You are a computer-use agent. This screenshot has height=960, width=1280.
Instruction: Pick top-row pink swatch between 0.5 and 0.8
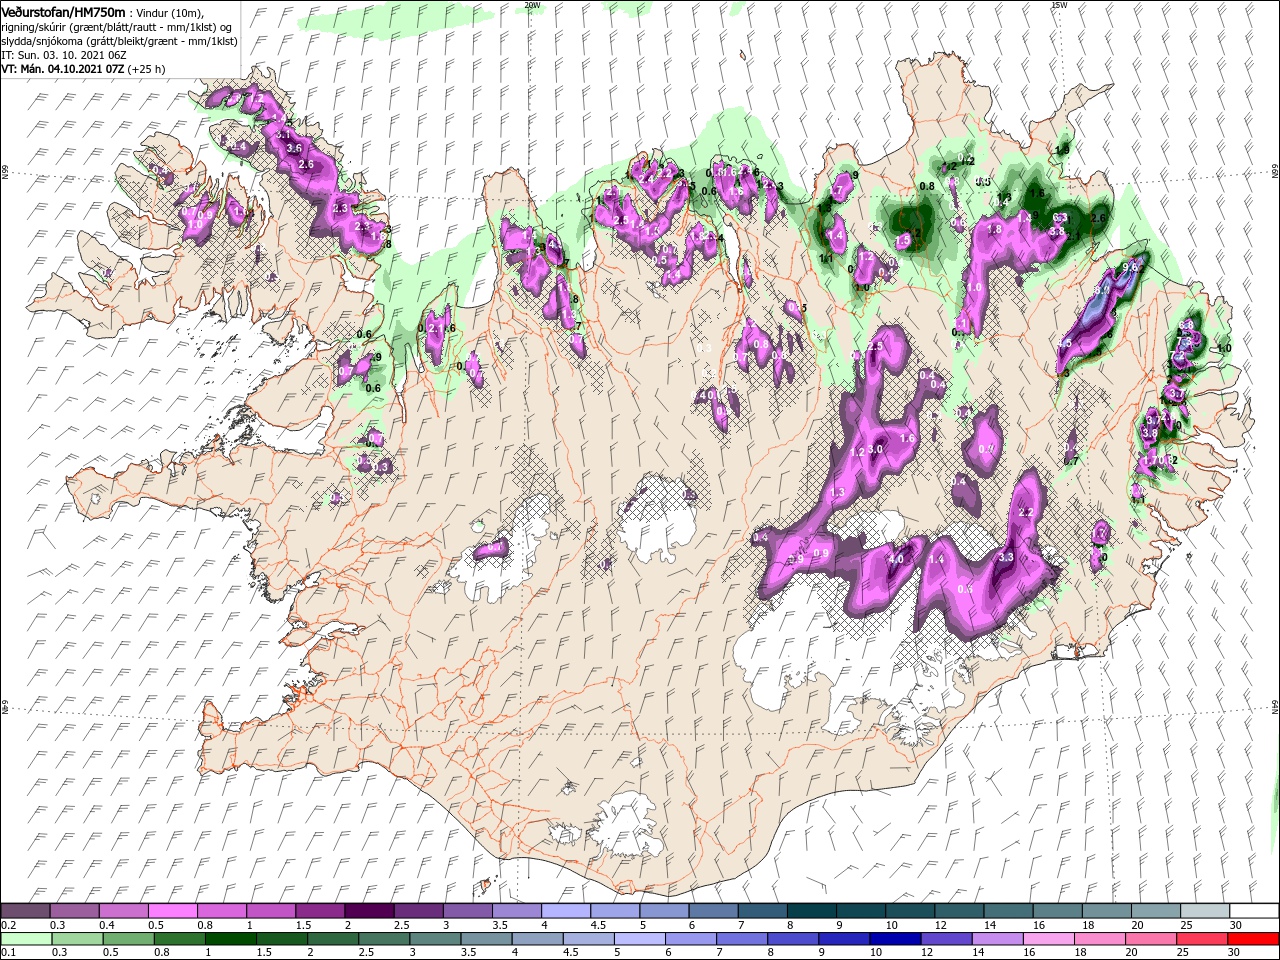click(x=172, y=911)
